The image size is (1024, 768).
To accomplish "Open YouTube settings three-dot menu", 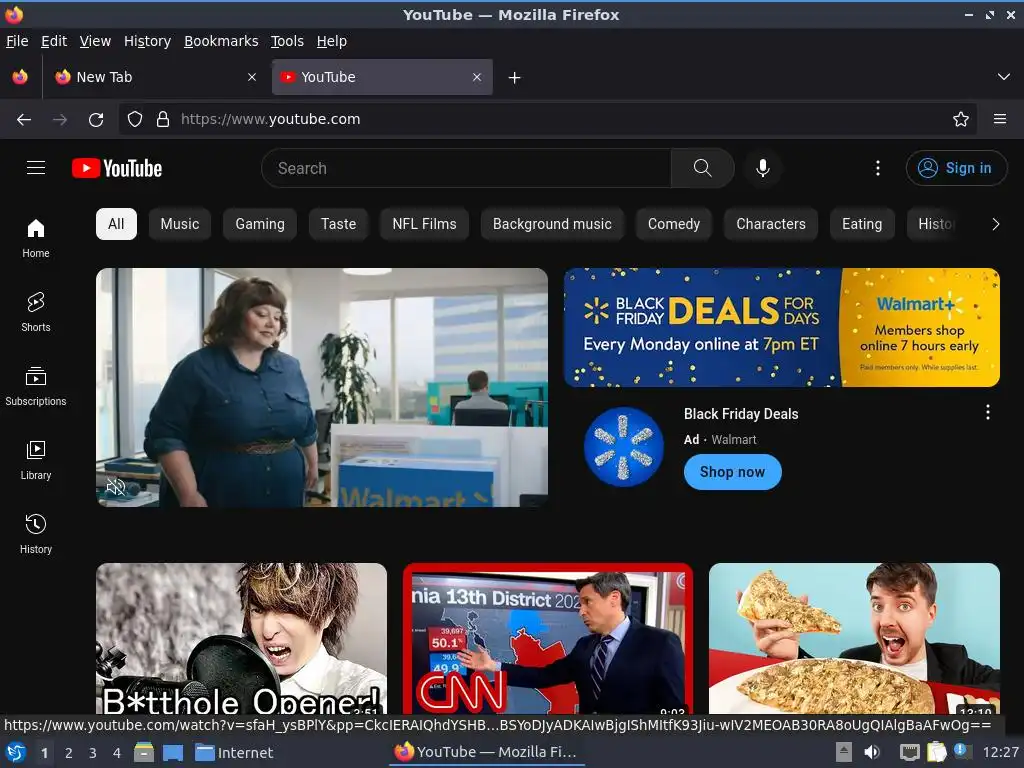I will point(878,168).
